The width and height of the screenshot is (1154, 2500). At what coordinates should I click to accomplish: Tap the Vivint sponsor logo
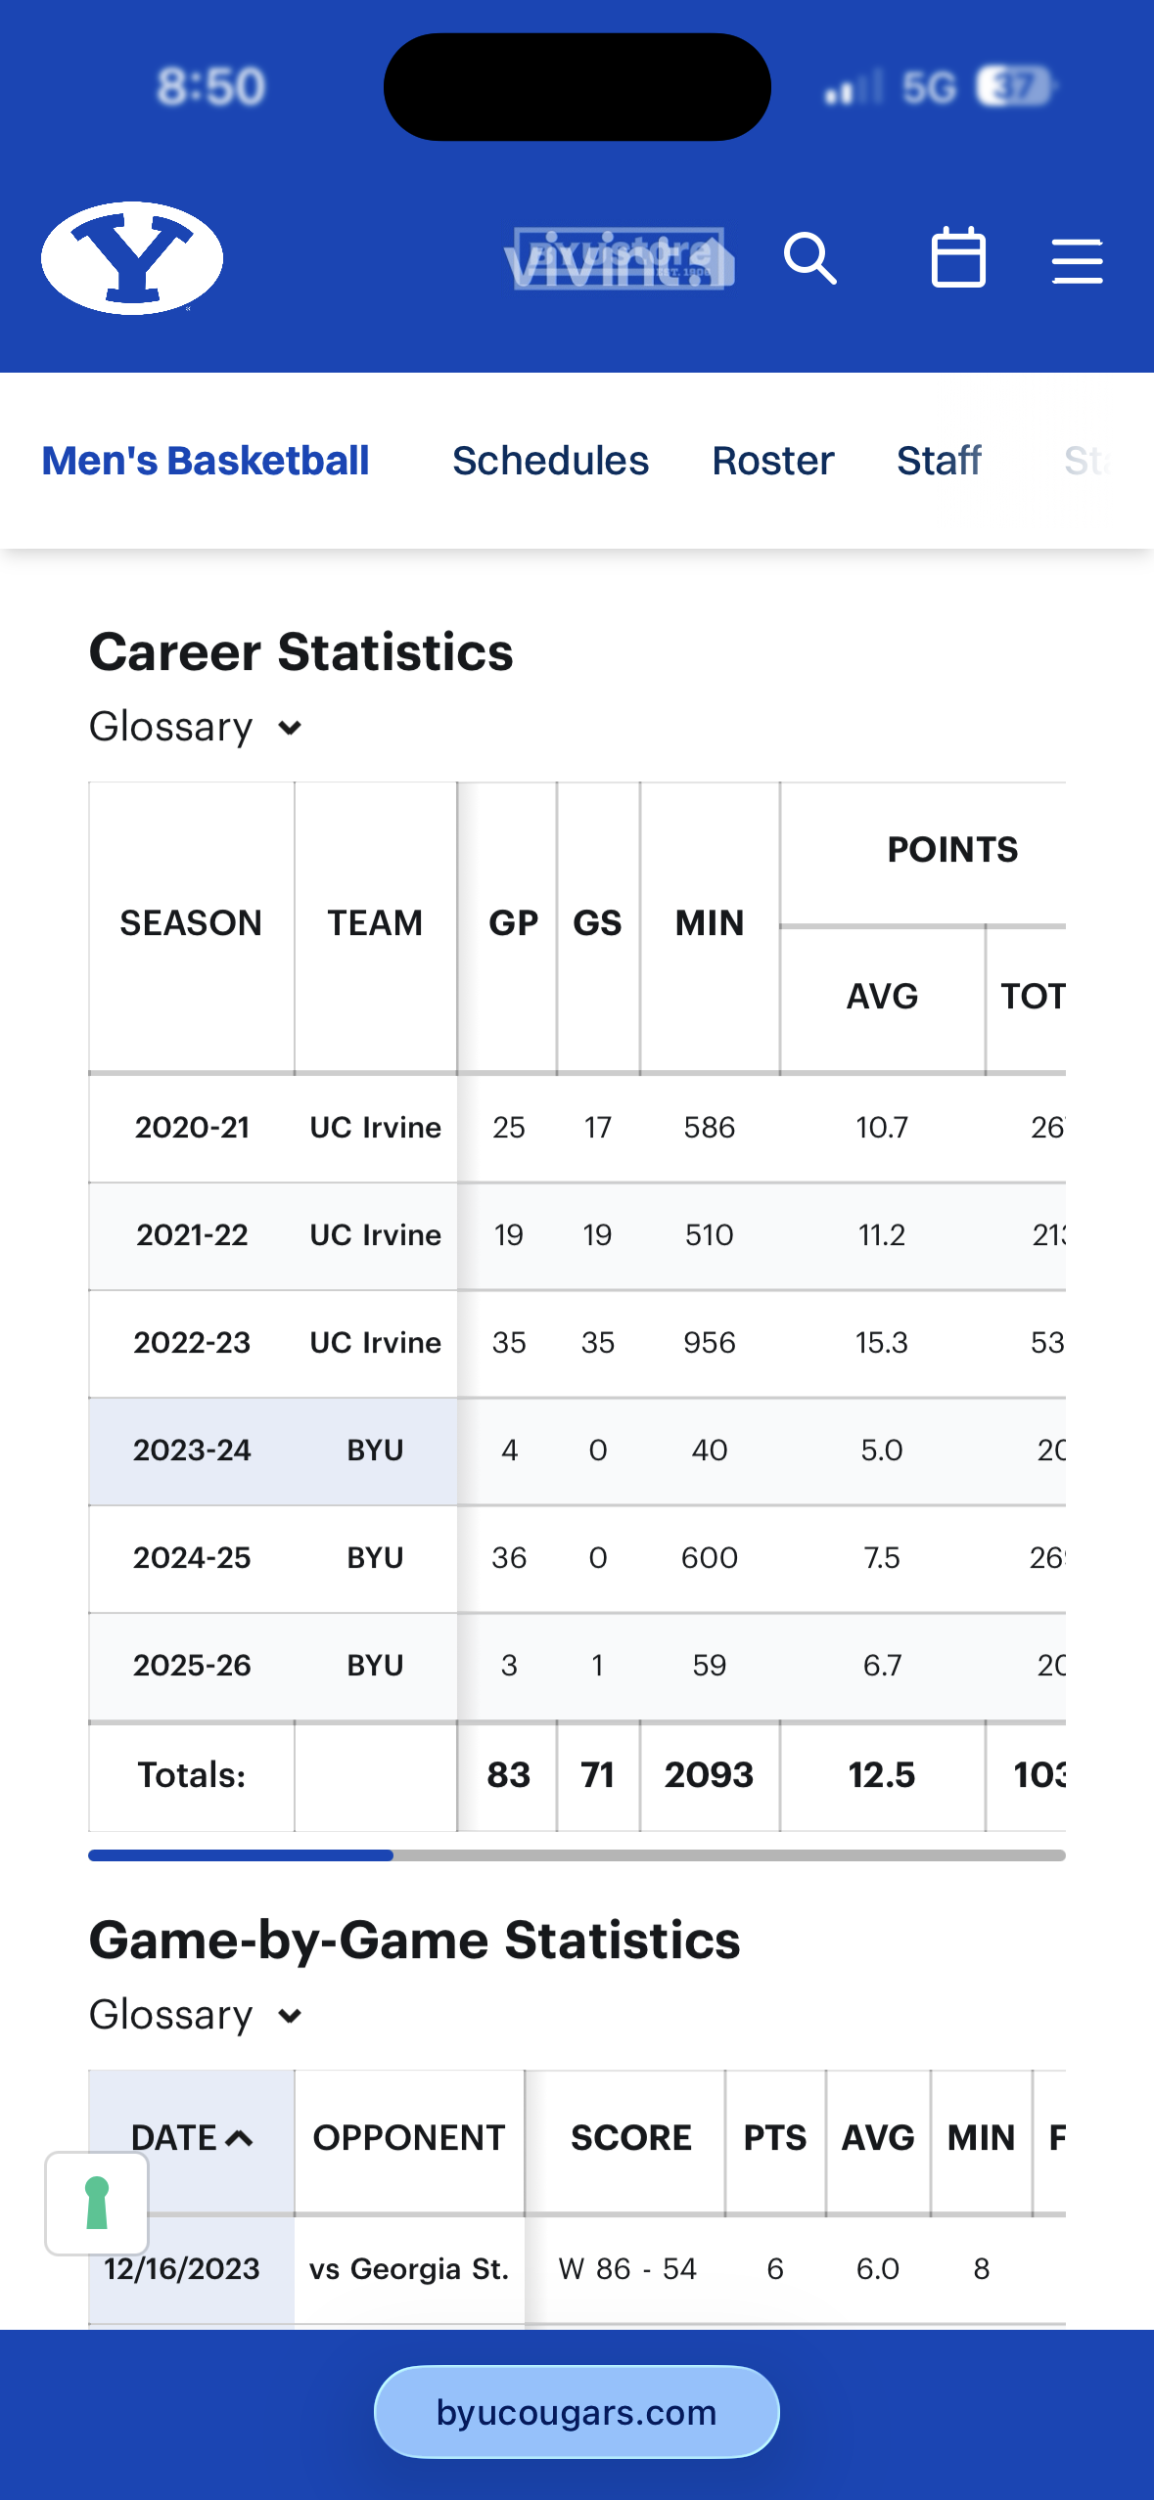[x=619, y=260]
